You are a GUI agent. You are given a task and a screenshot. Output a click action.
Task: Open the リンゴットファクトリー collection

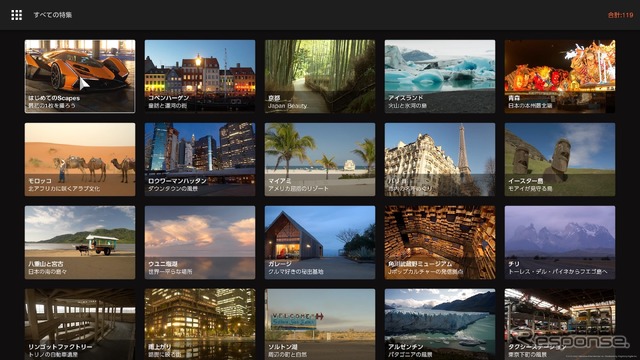pyautogui.click(x=80, y=324)
